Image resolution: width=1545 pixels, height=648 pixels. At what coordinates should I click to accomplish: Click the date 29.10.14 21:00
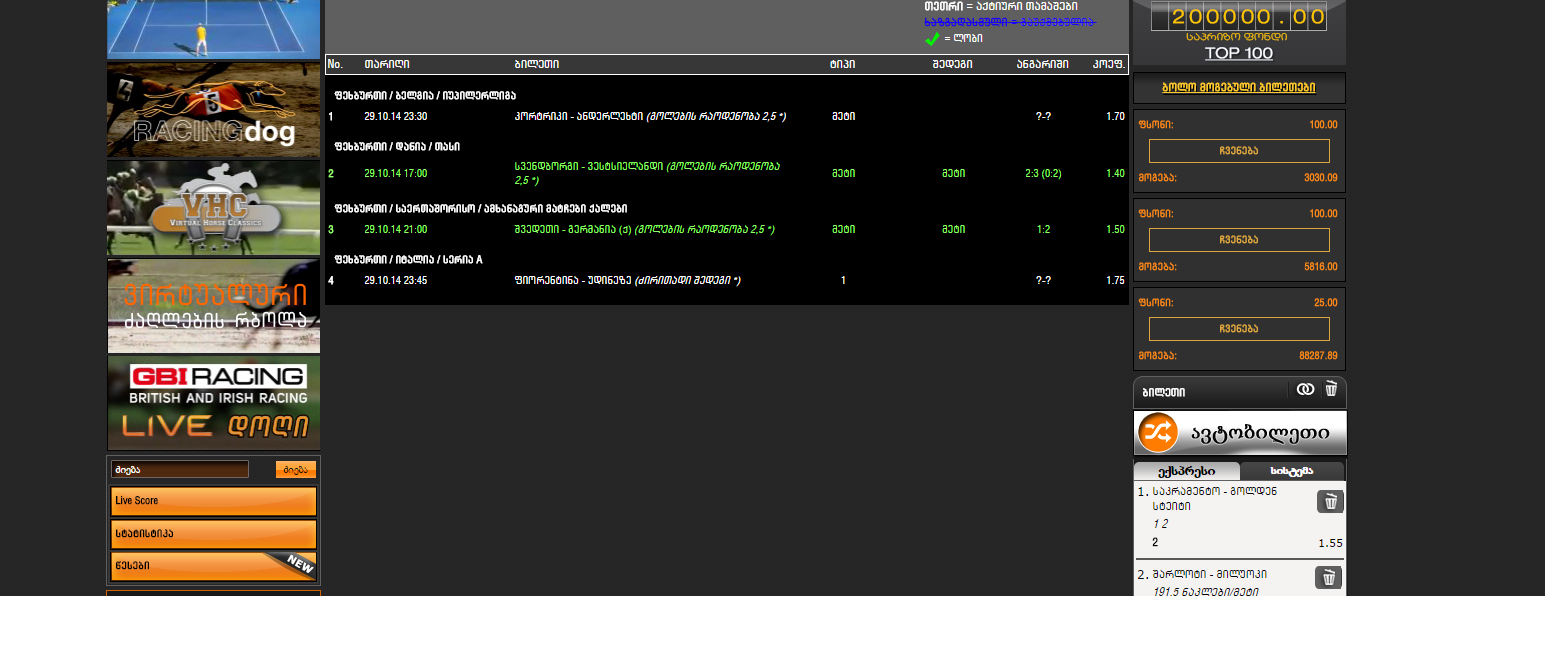(395, 229)
